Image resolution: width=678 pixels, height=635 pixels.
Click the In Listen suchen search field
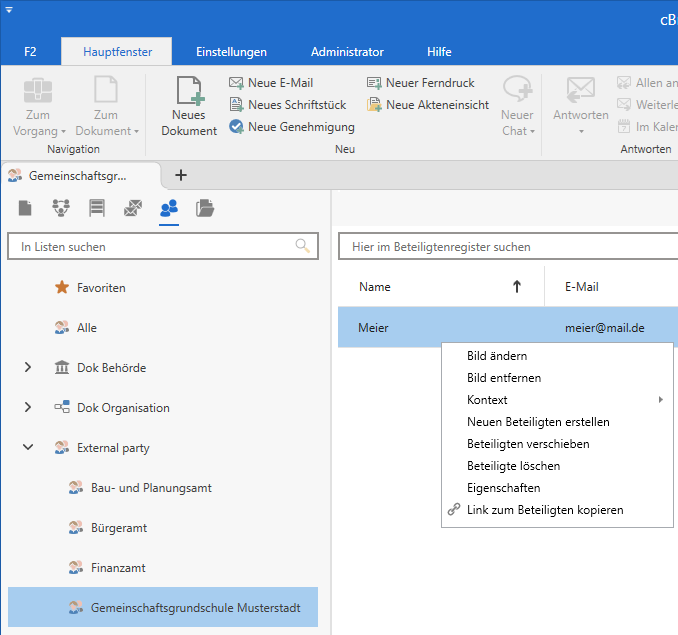[x=163, y=246]
